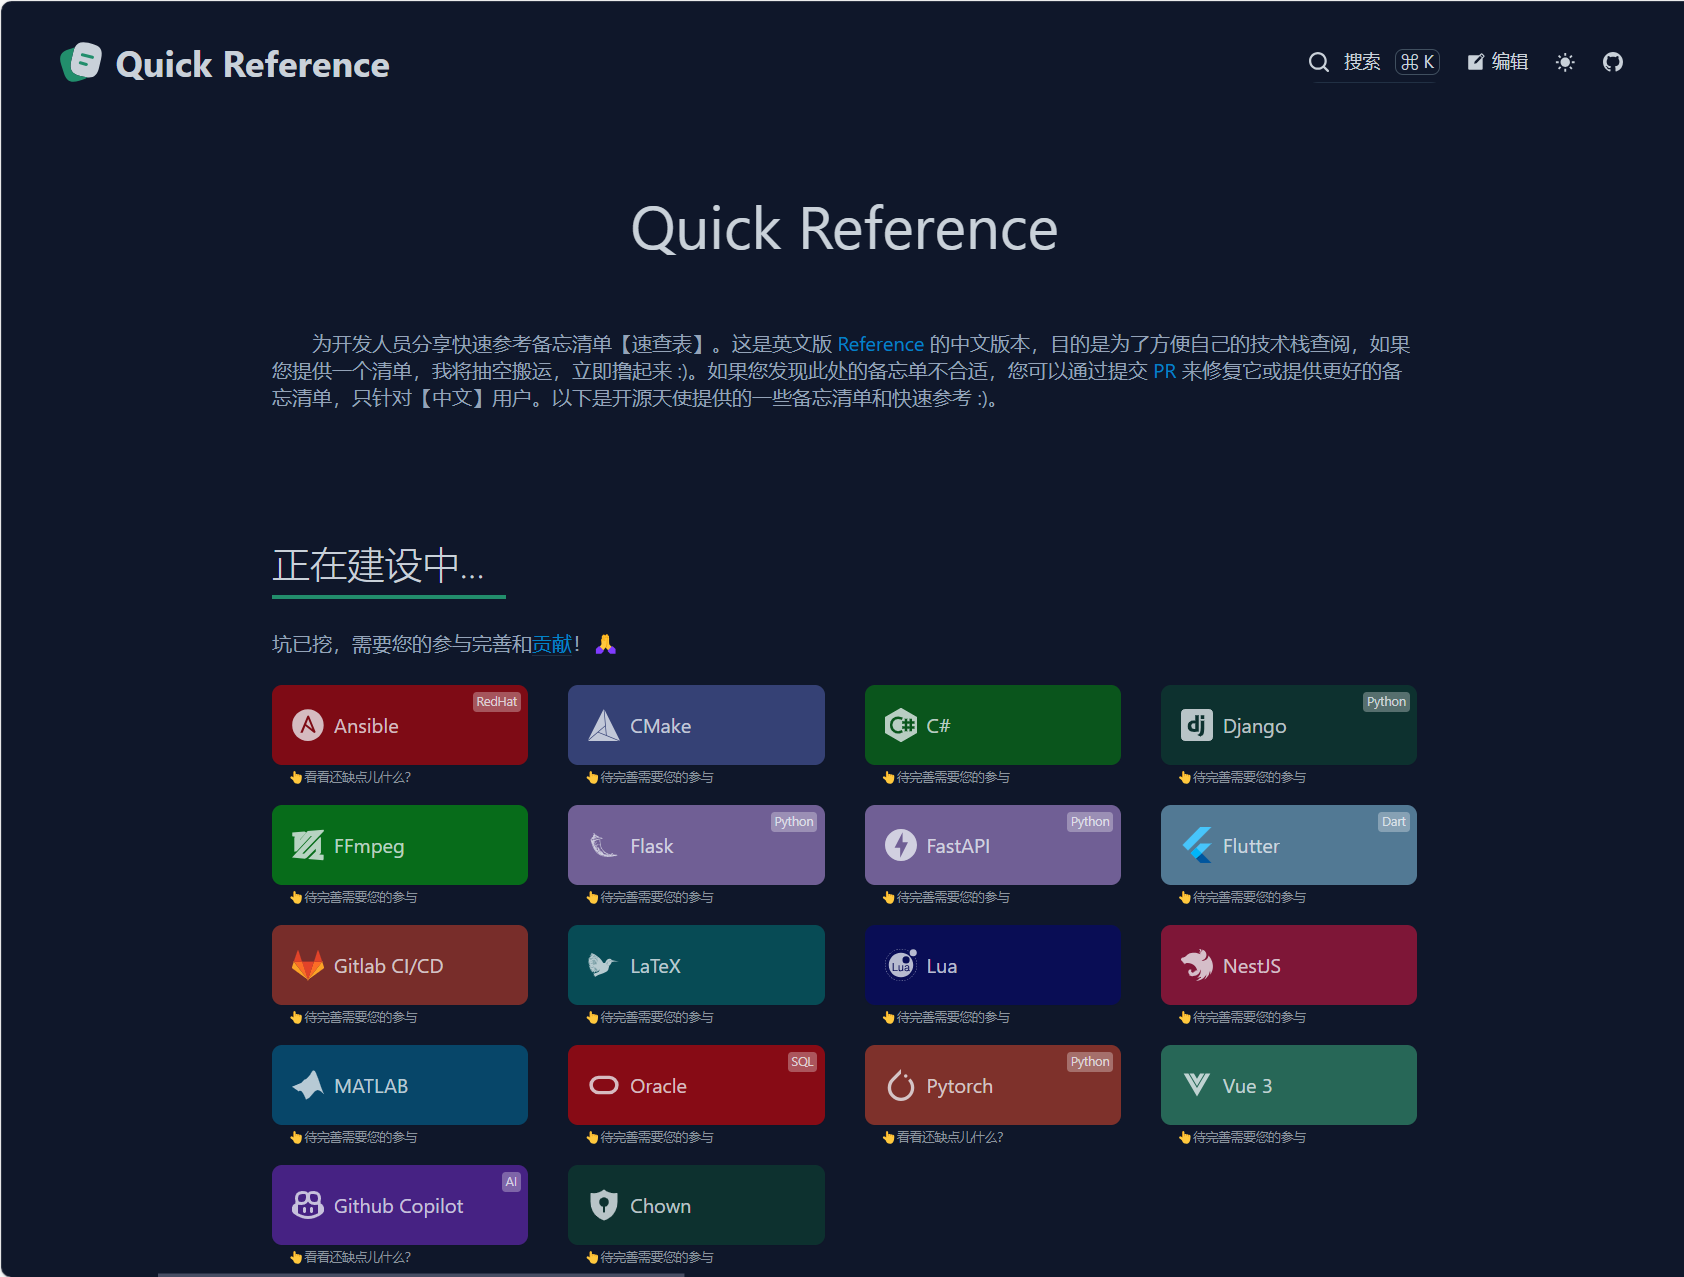Image resolution: width=1684 pixels, height=1277 pixels.
Task: Open the C# card icon
Action: click(x=900, y=725)
